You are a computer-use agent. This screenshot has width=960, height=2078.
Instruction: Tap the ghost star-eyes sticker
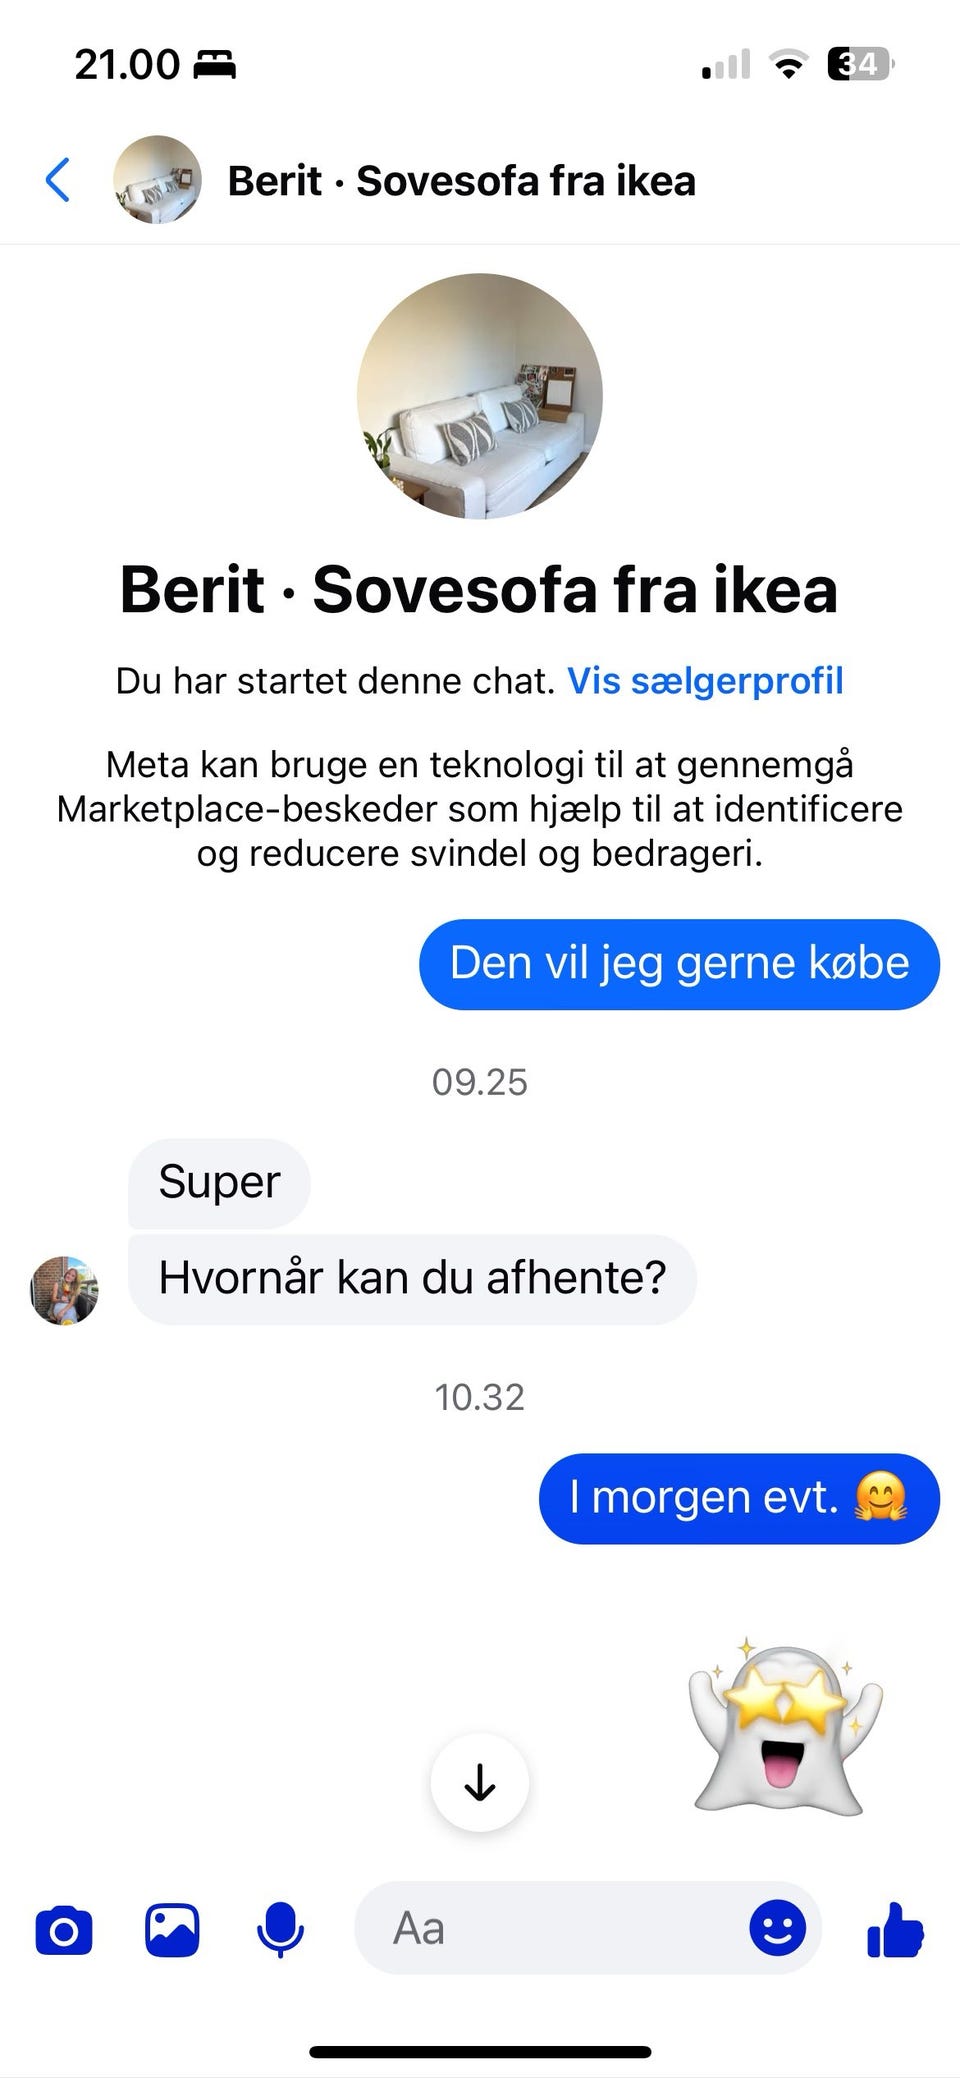tap(785, 1727)
